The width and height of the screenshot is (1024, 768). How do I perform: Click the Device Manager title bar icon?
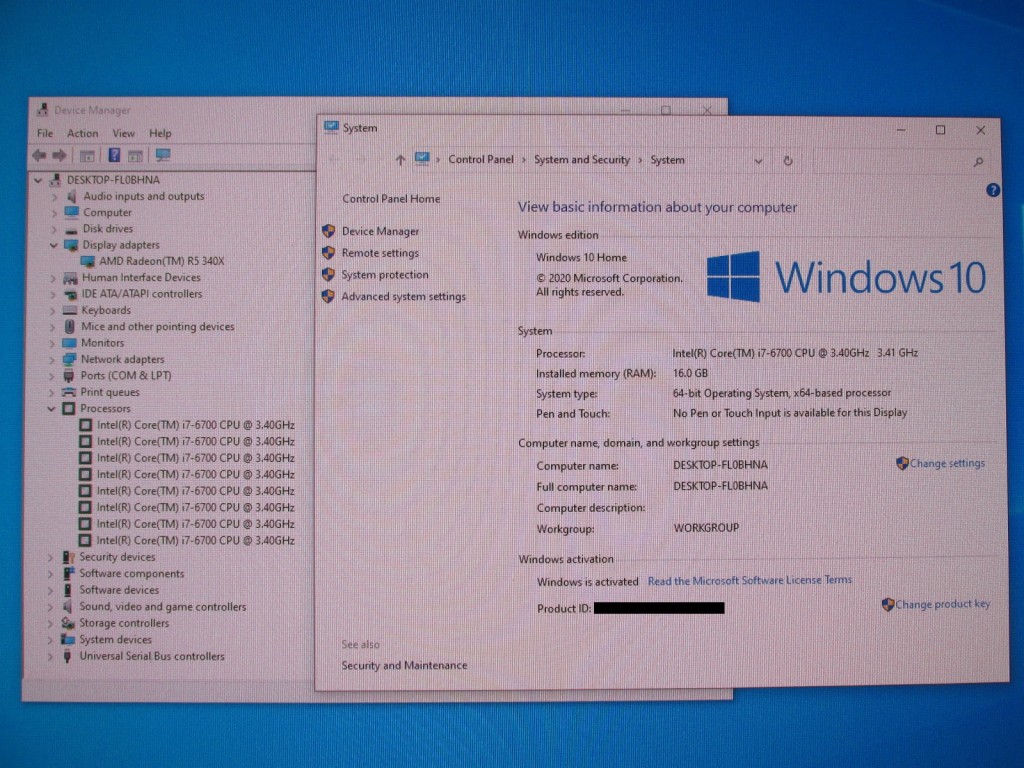43,109
